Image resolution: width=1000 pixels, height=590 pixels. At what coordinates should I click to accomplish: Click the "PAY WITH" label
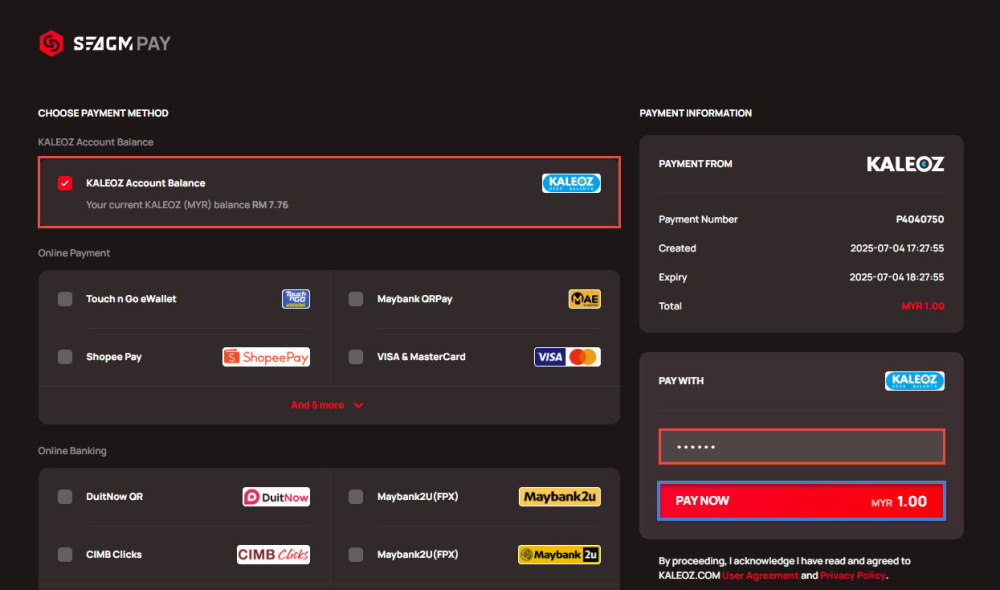tap(681, 381)
